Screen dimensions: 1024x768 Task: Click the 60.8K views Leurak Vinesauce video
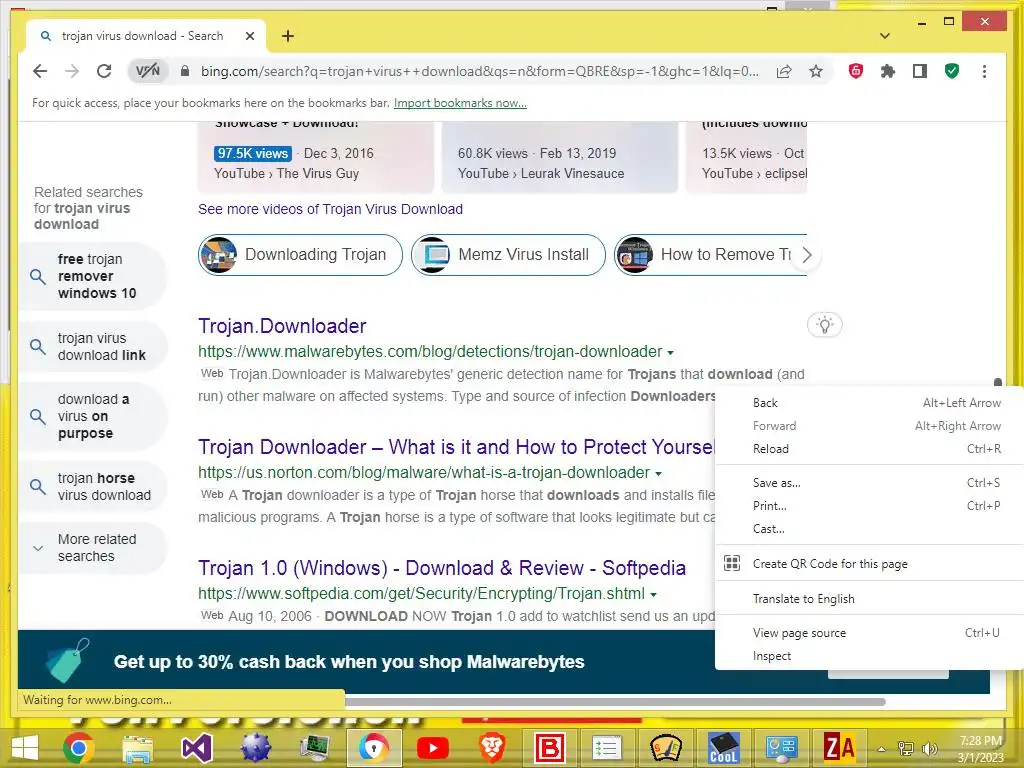tap(559, 157)
